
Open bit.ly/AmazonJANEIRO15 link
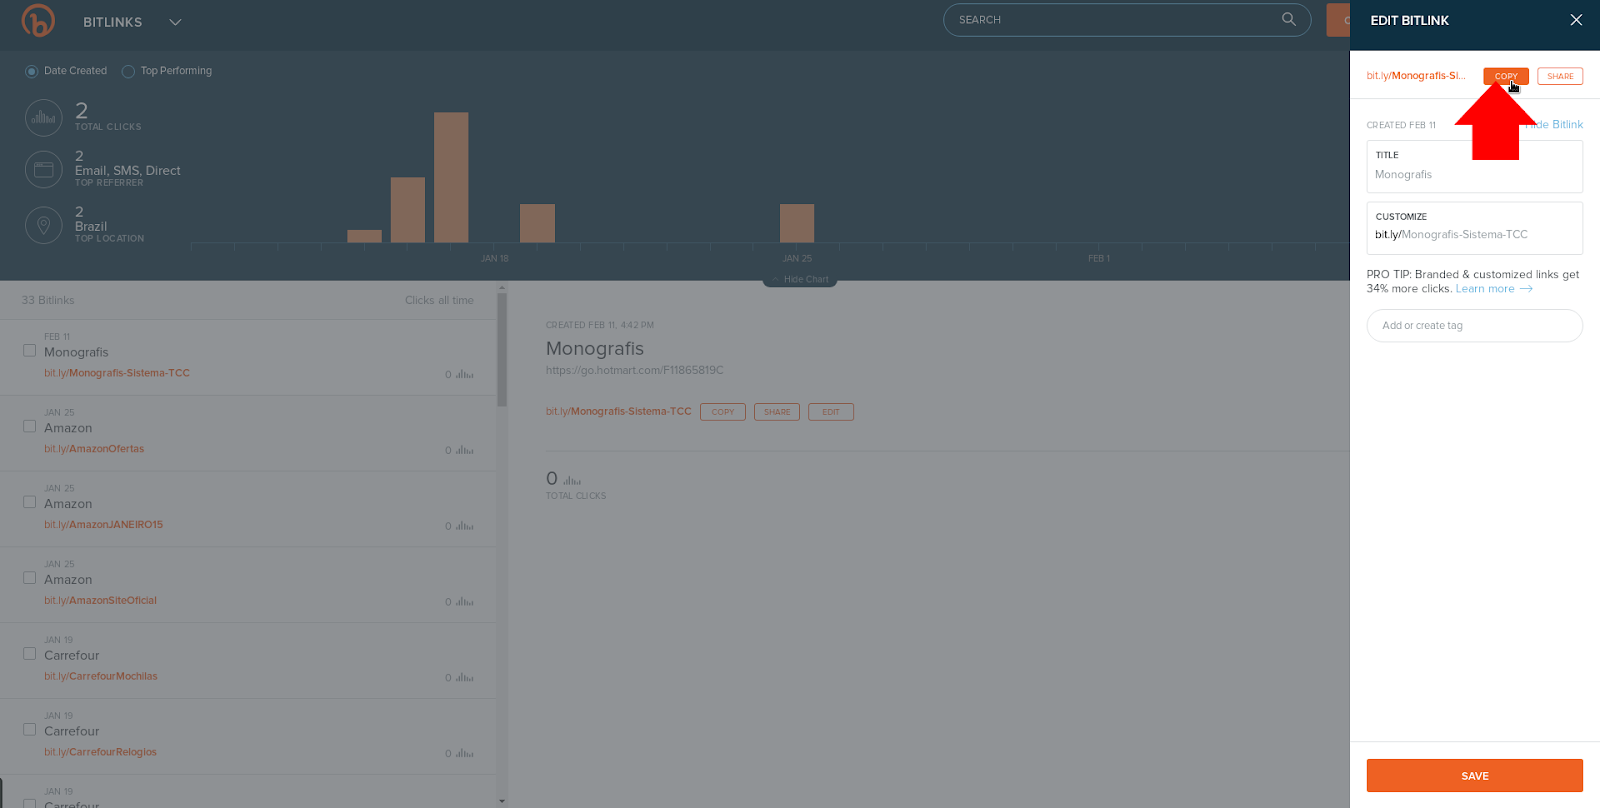point(103,525)
